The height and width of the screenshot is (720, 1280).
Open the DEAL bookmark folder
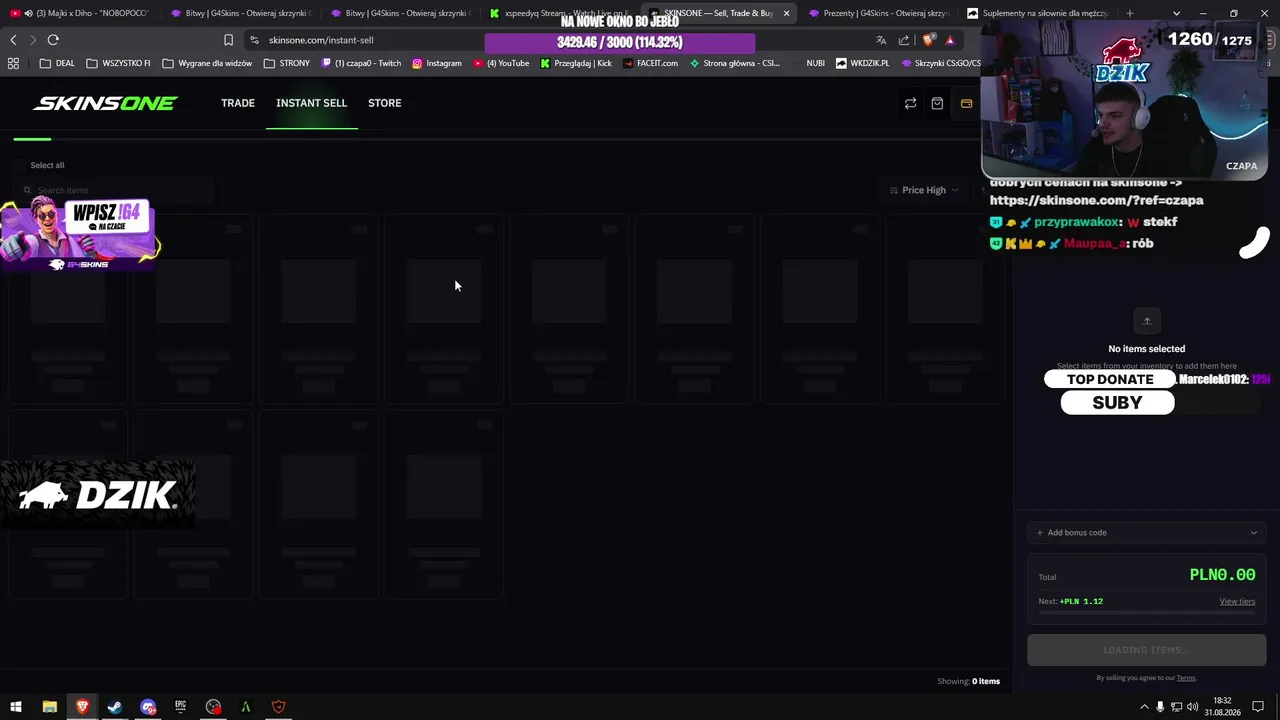point(58,63)
